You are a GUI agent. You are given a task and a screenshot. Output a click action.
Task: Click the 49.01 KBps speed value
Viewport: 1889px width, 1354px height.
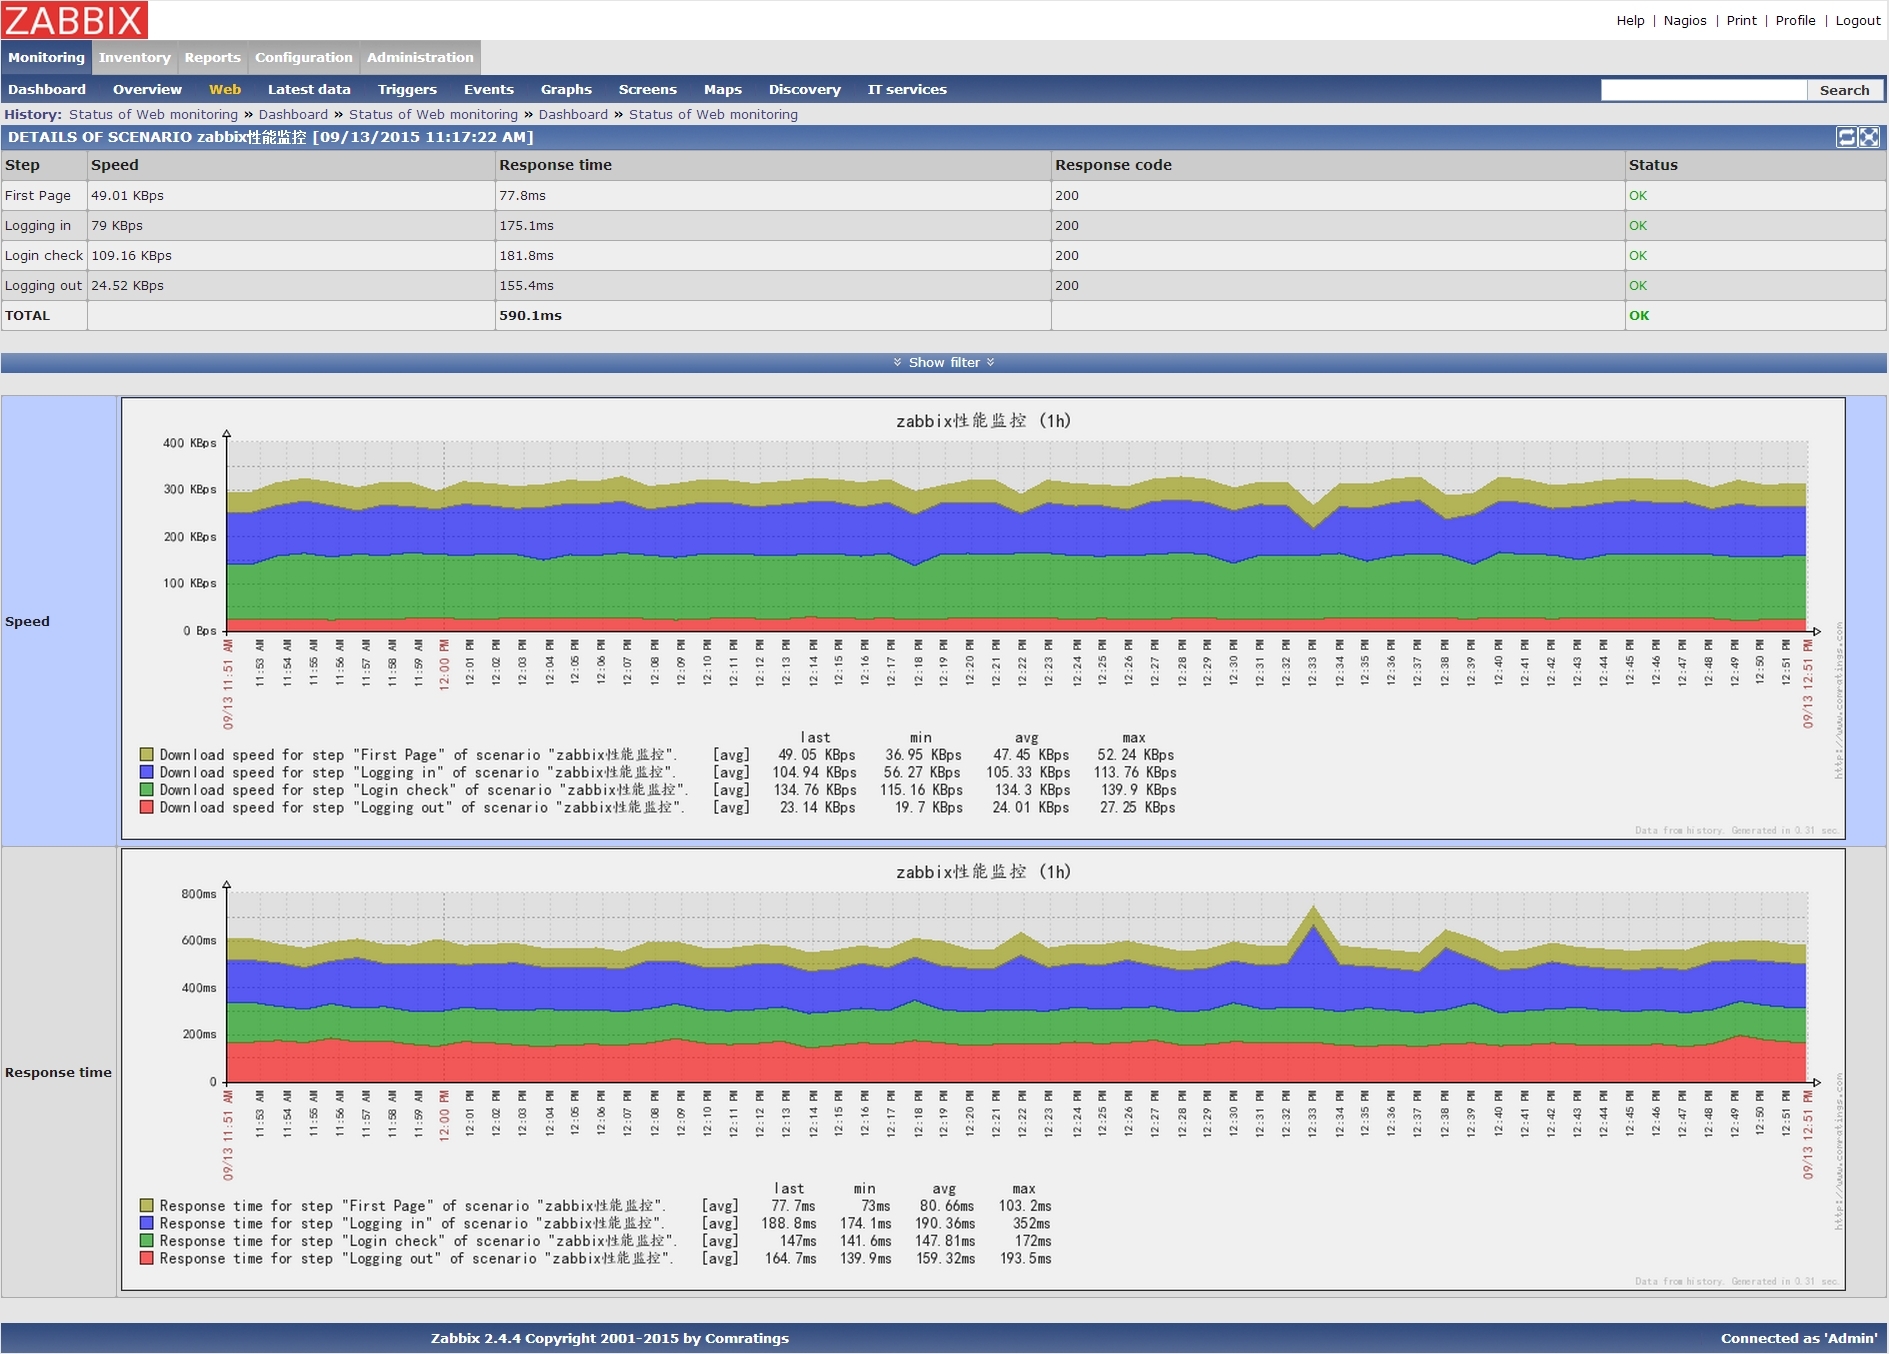pyautogui.click(x=127, y=195)
